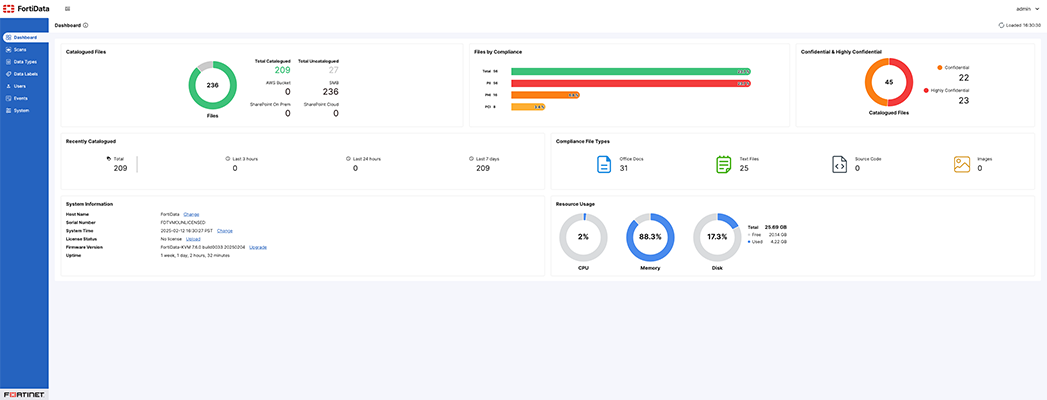Screen dimensions: 1047x400
Task: Click the Memory 88.3% usage gauge
Action: click(x=650, y=237)
